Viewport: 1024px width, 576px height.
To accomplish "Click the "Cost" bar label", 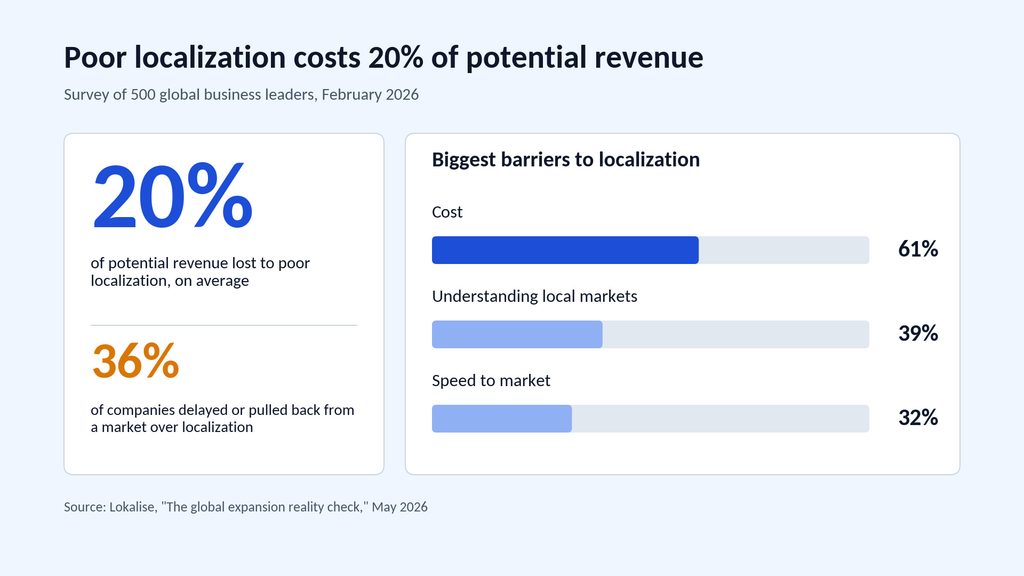I will (447, 212).
